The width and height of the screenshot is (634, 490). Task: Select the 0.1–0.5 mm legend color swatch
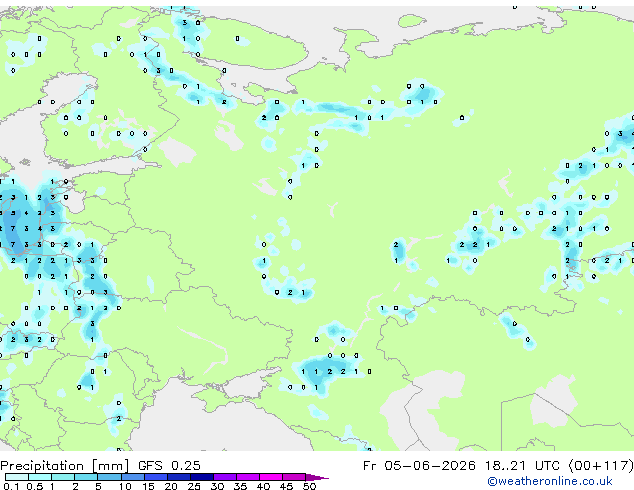[x=17, y=477]
